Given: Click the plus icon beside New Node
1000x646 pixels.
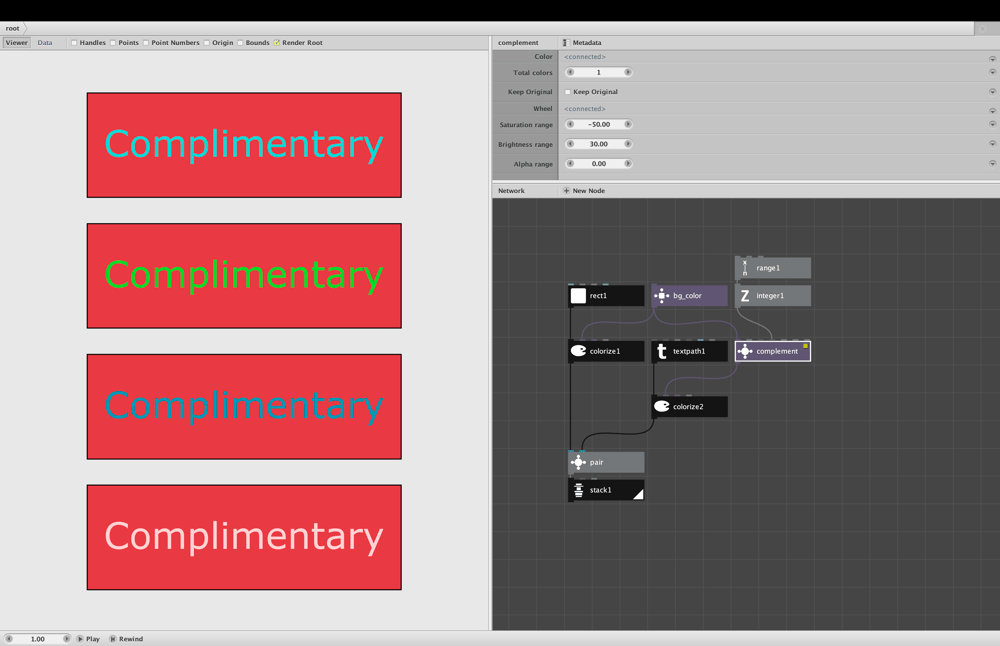Looking at the screenshot, I should [x=566, y=191].
